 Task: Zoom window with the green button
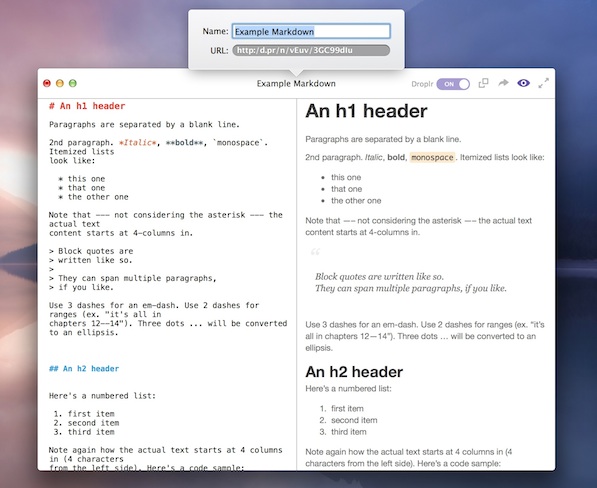click(x=73, y=83)
